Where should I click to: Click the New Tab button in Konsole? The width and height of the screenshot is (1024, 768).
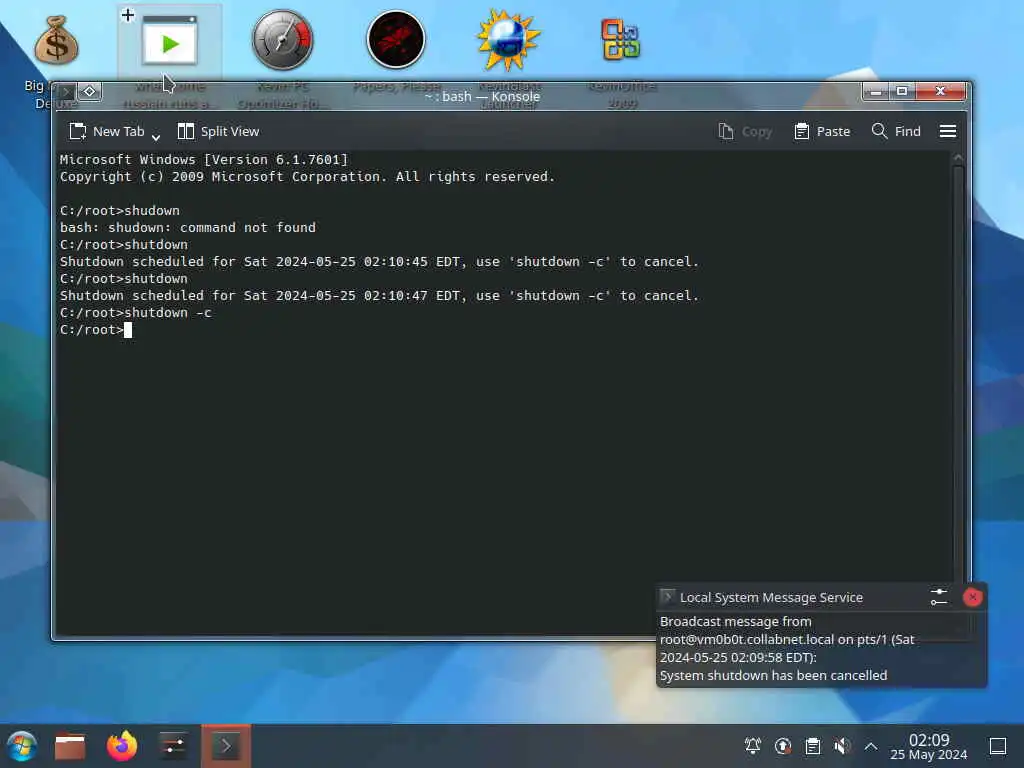point(106,131)
